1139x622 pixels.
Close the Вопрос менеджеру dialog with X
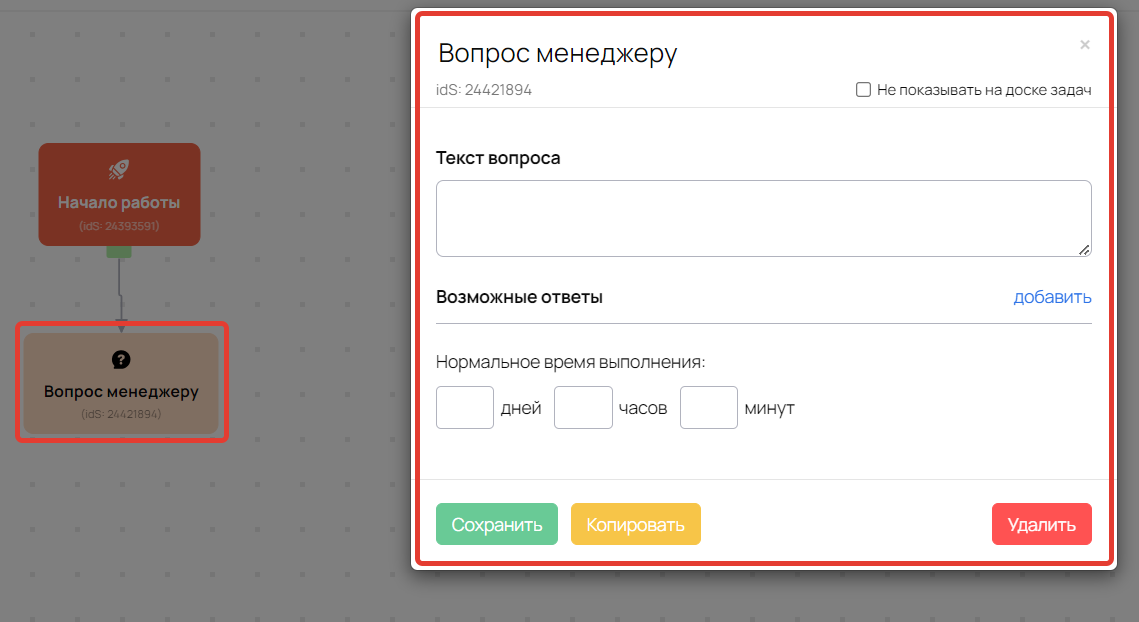(x=1085, y=45)
